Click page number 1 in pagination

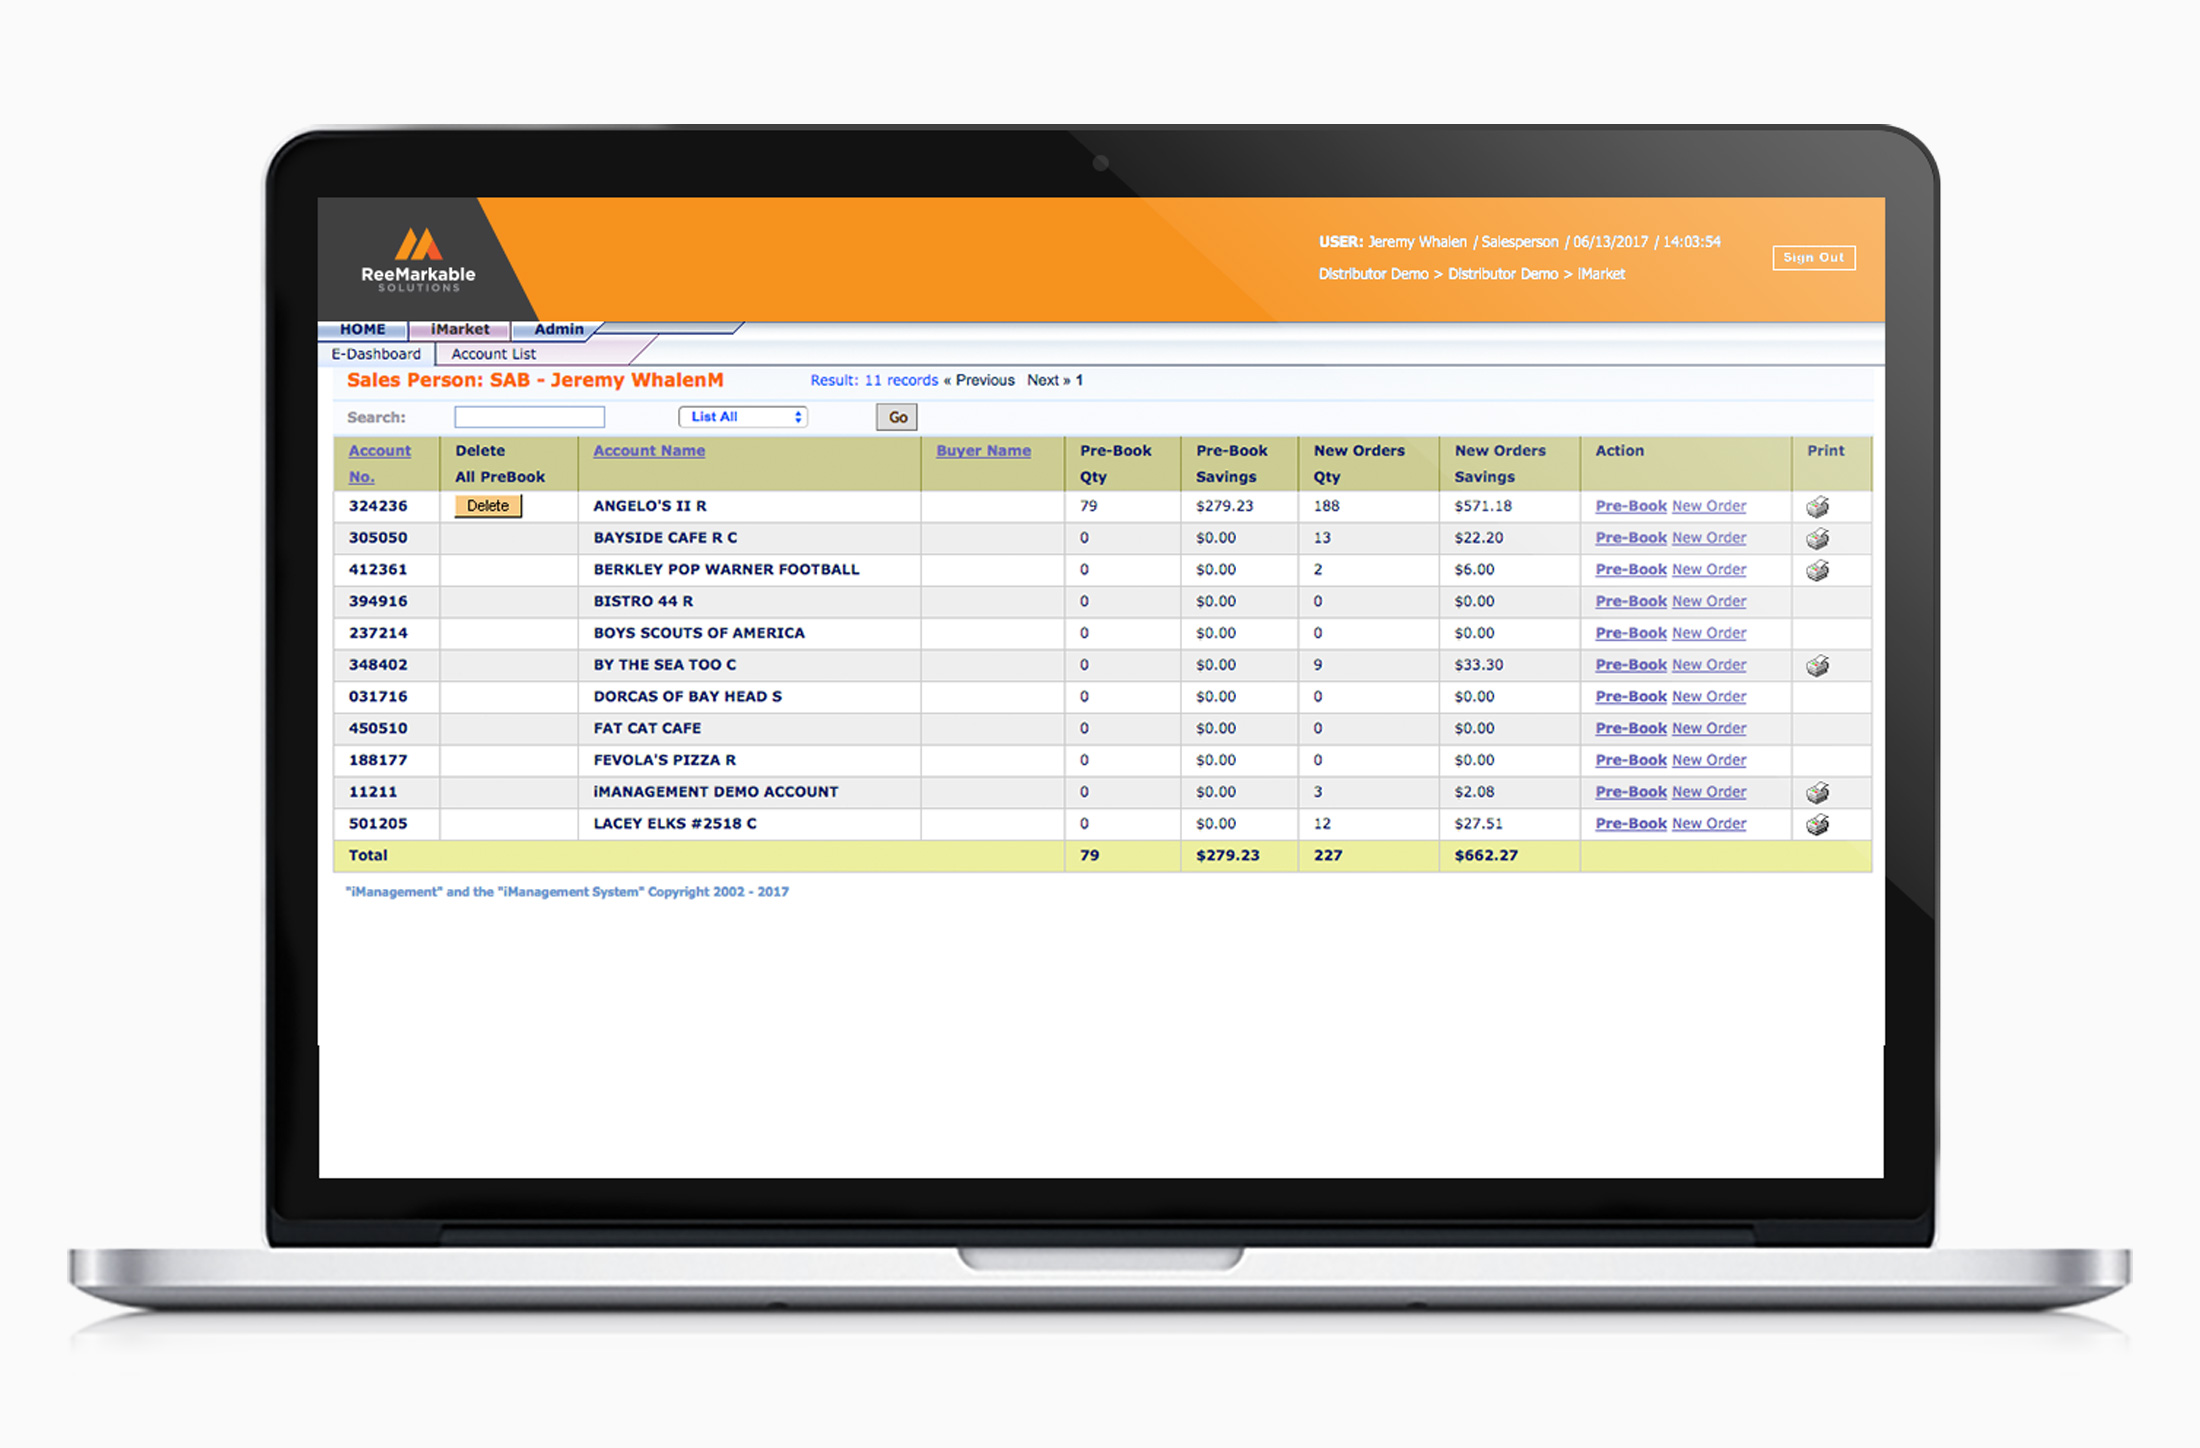click(1080, 381)
